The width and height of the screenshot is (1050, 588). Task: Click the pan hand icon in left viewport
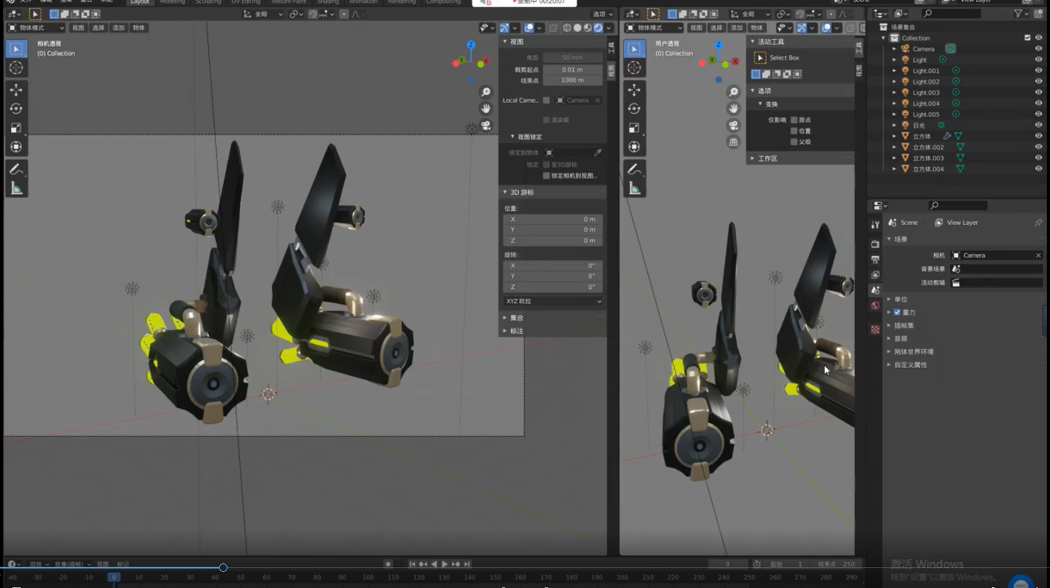(x=486, y=108)
